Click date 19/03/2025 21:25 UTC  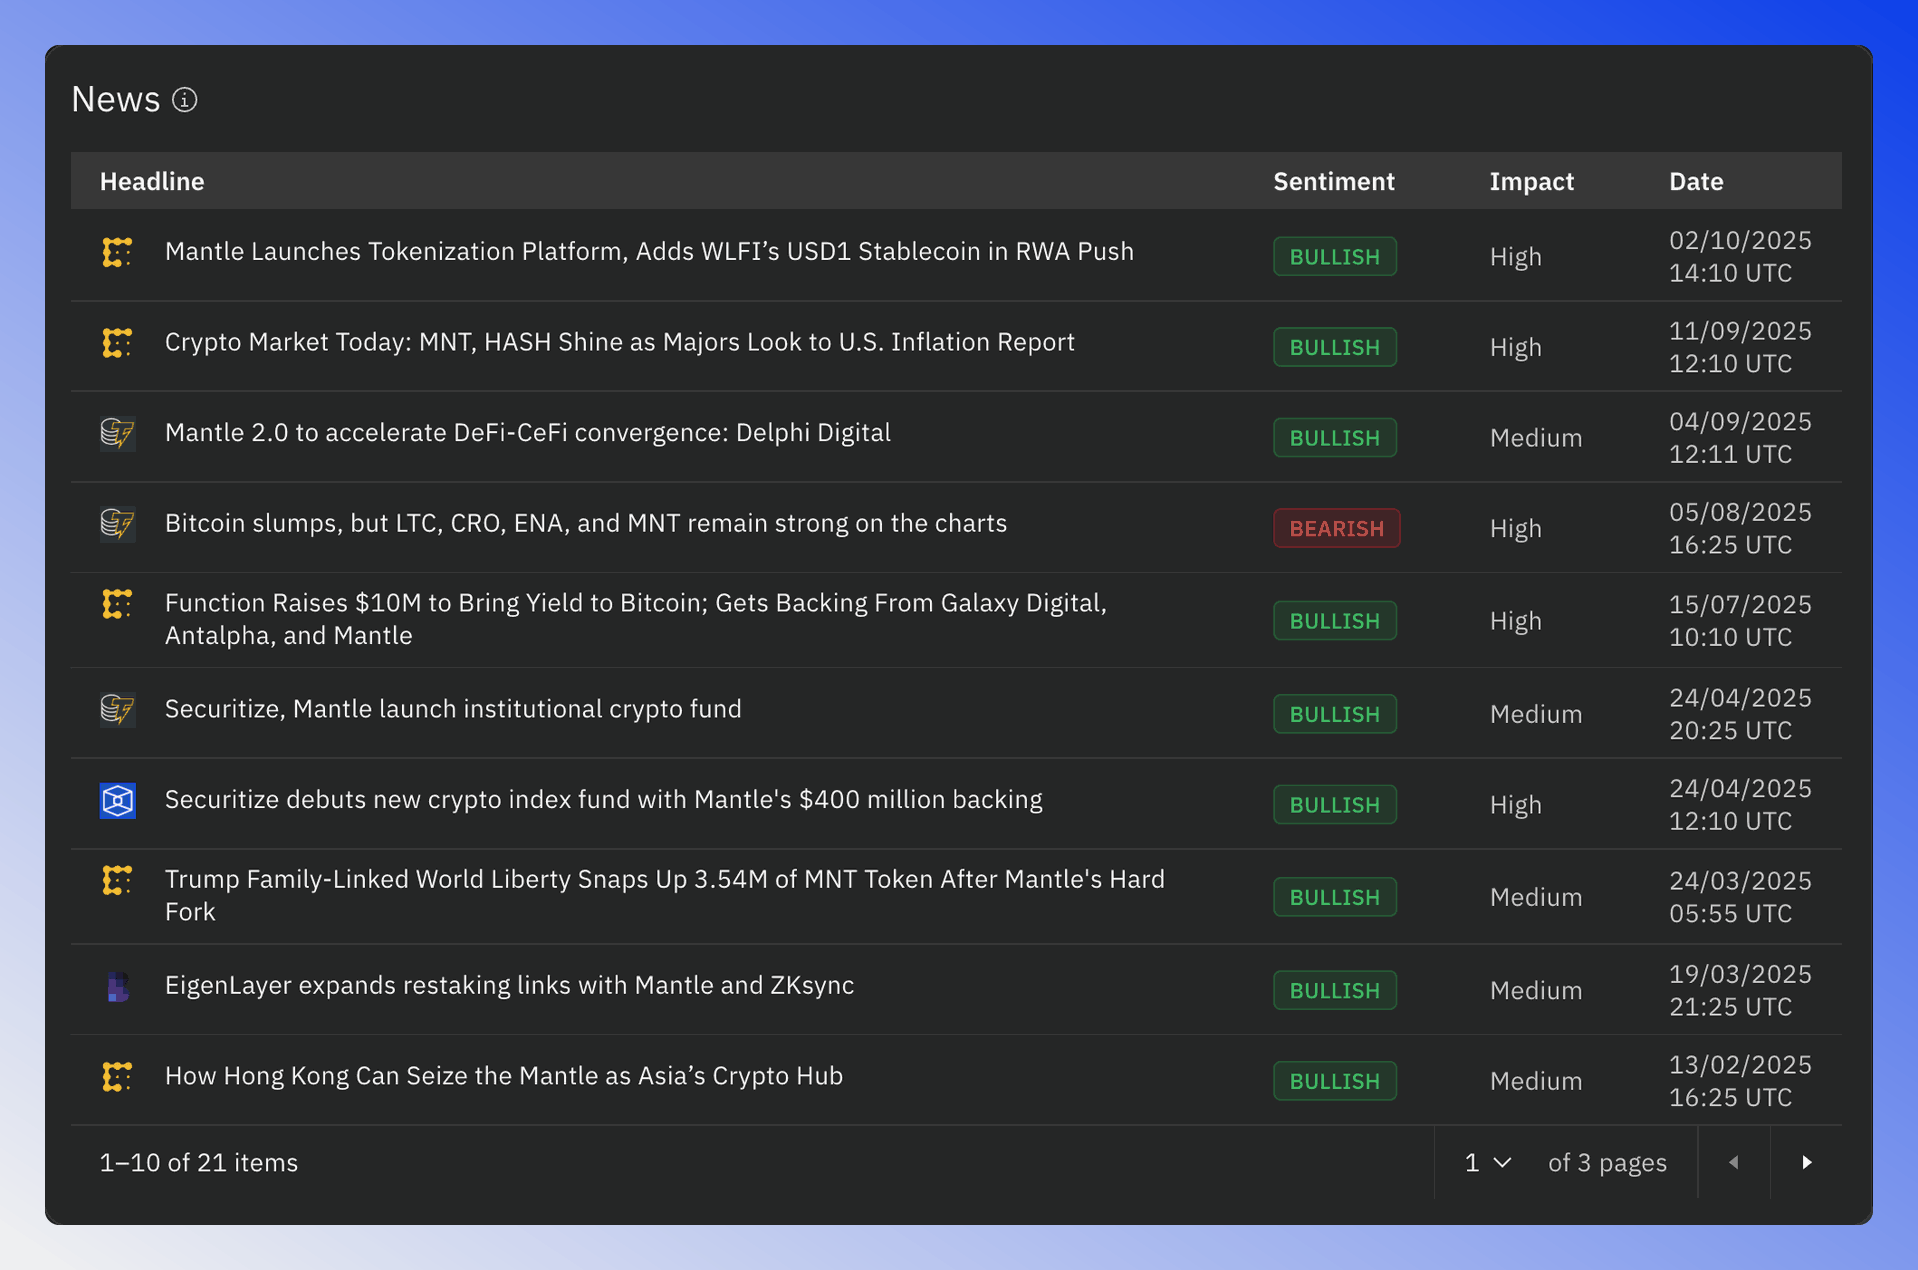click(x=1740, y=990)
